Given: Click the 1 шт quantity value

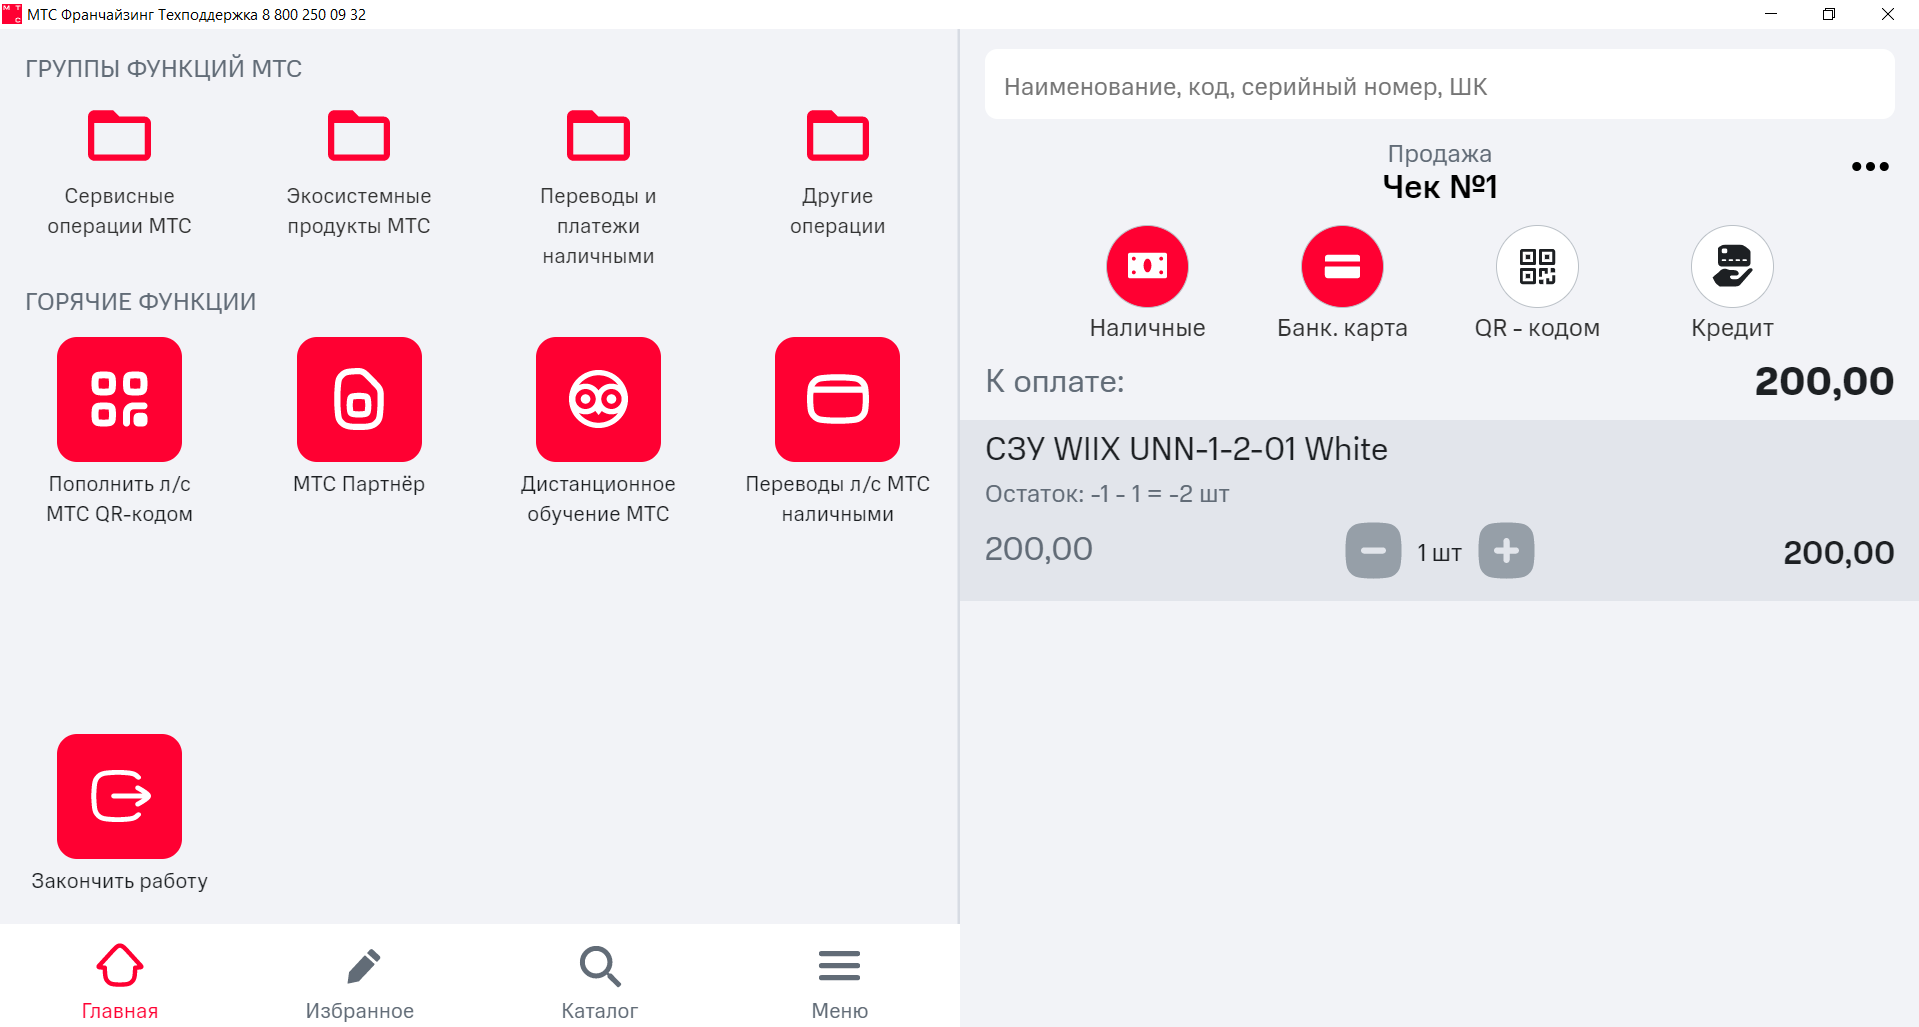Looking at the screenshot, I should click(x=1439, y=552).
